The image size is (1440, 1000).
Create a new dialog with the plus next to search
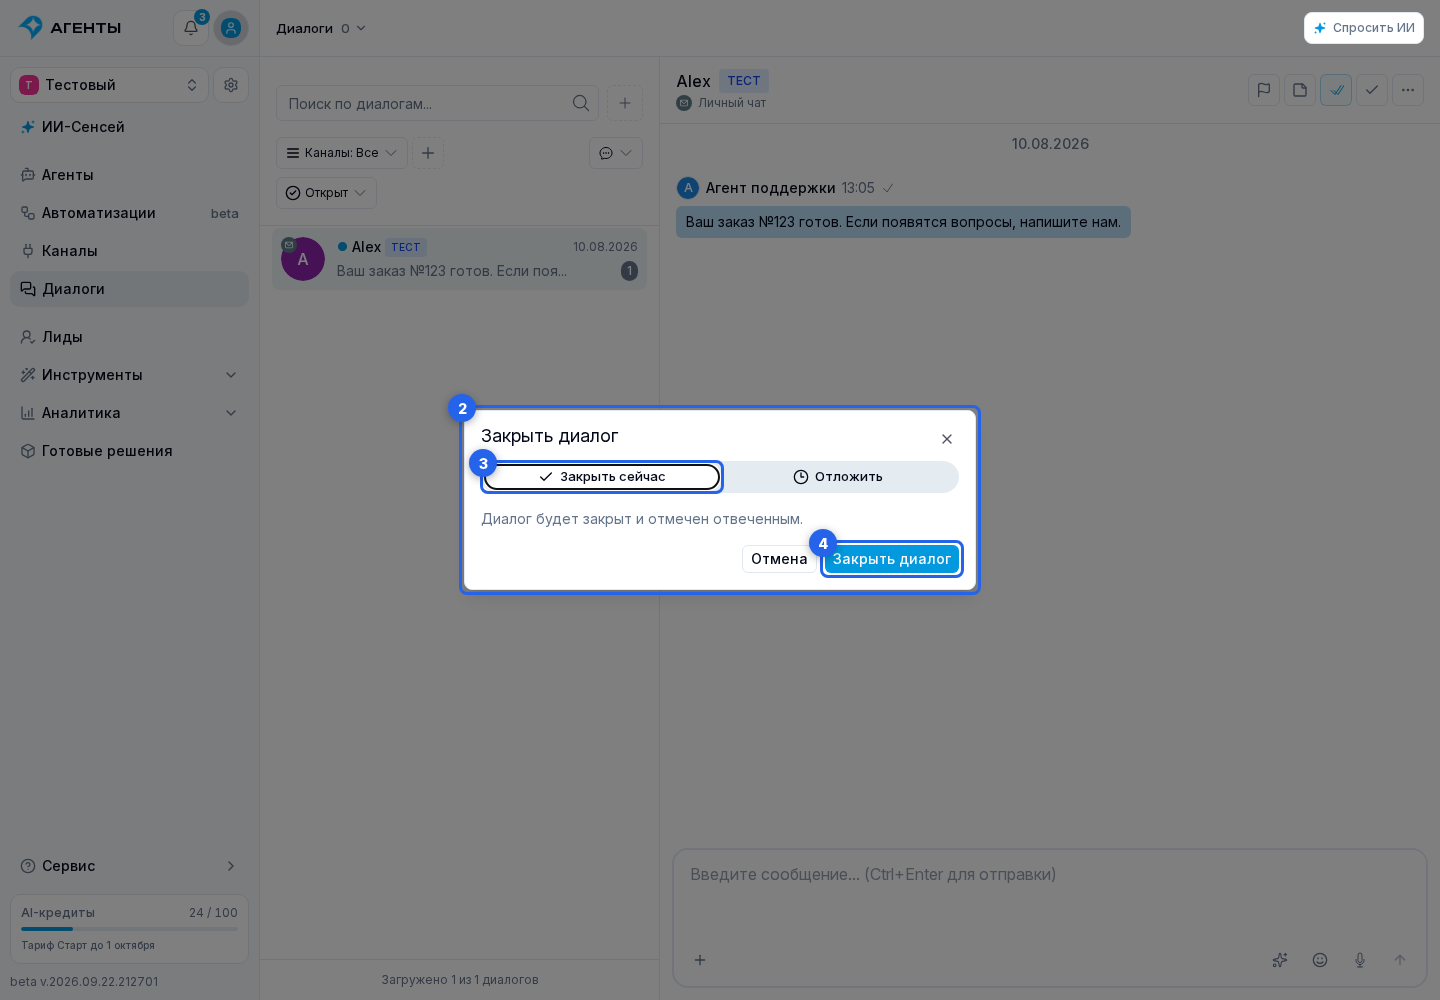625,103
